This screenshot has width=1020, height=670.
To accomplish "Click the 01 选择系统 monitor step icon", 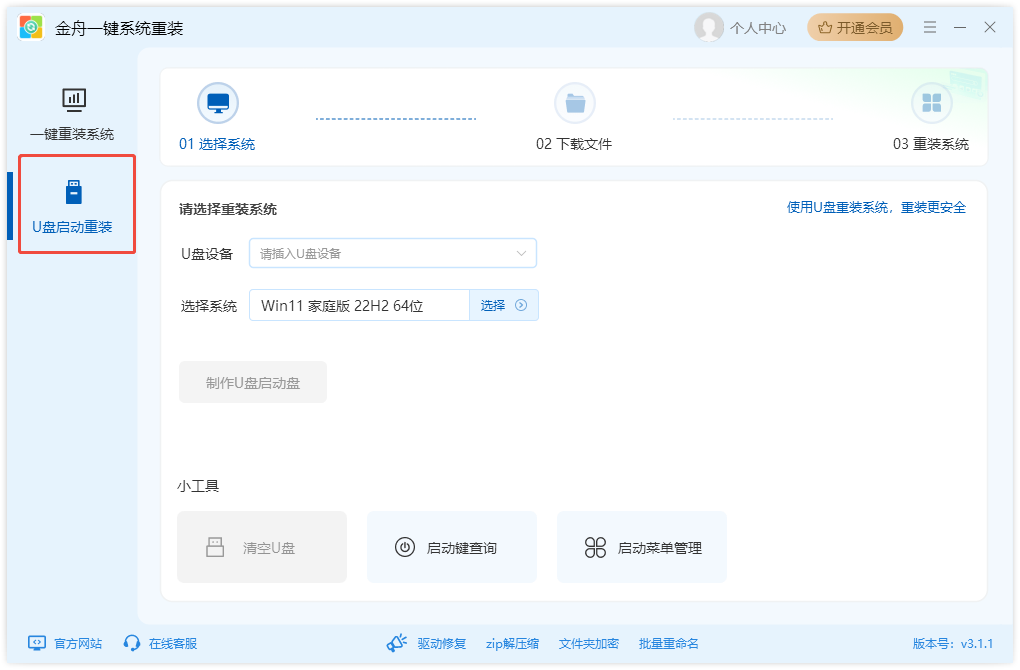I will point(218,103).
